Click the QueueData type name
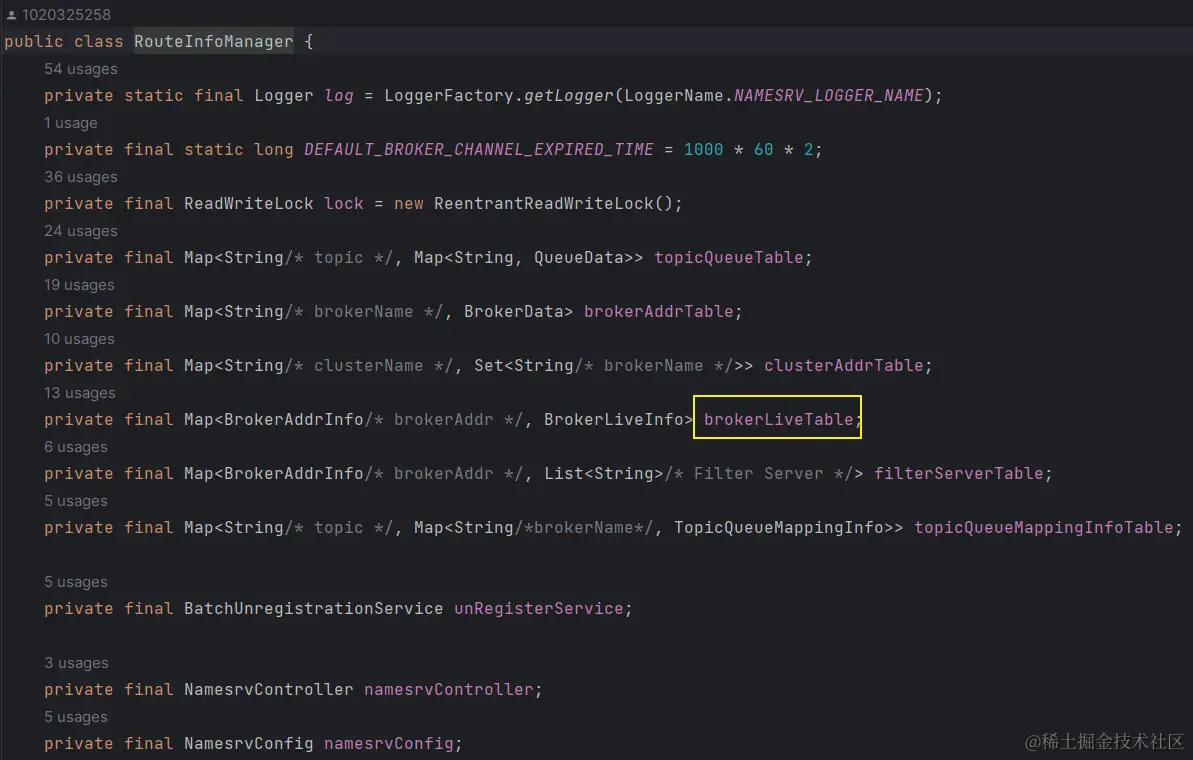 pyautogui.click(x=579, y=258)
